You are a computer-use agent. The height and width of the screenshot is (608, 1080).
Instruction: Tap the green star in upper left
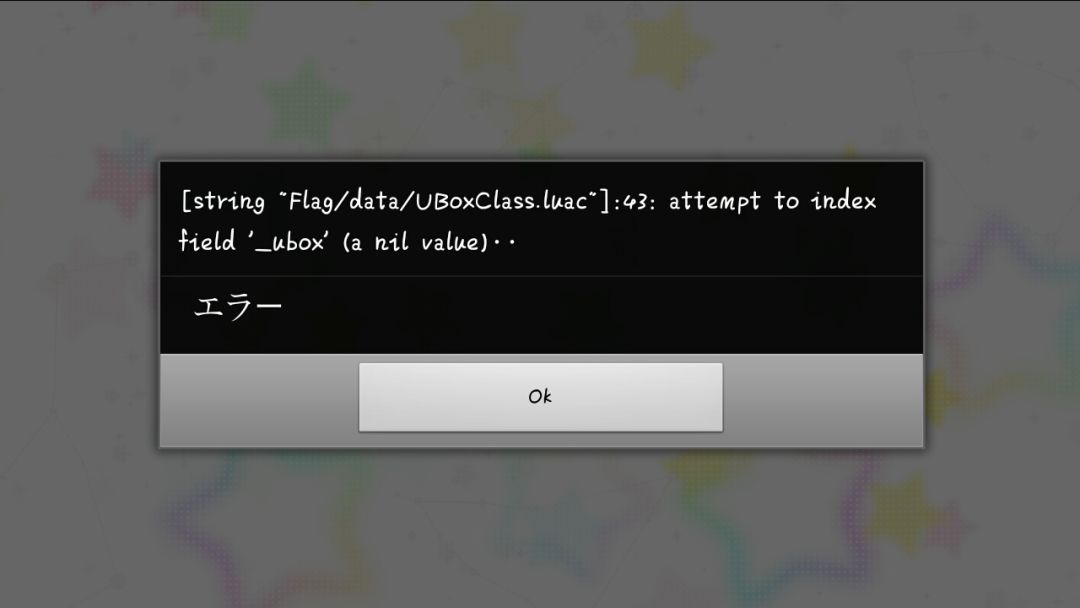[305, 105]
